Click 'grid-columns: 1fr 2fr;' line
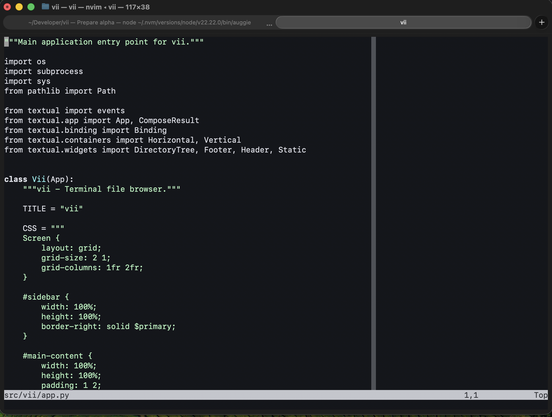 (92, 268)
